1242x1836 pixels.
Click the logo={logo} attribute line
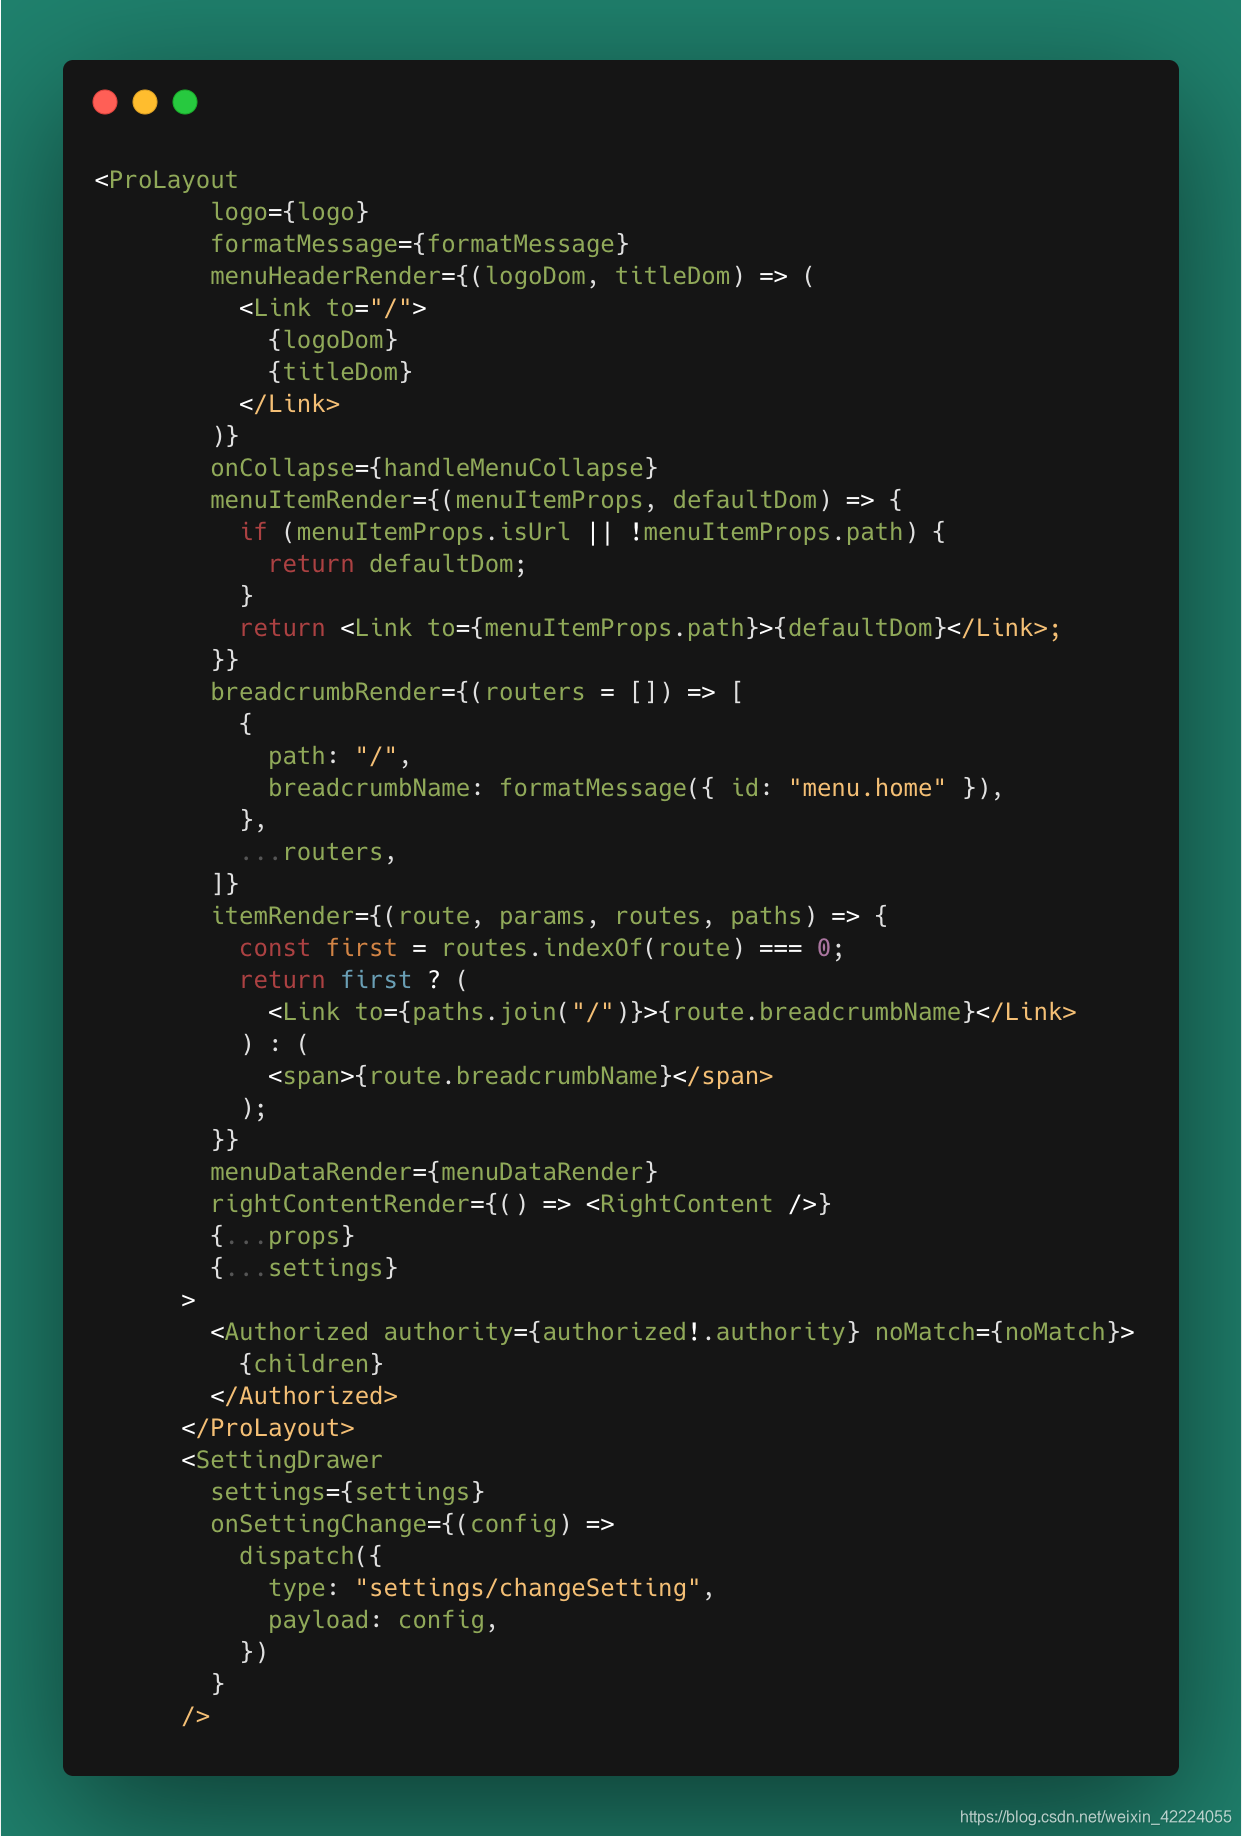(290, 212)
